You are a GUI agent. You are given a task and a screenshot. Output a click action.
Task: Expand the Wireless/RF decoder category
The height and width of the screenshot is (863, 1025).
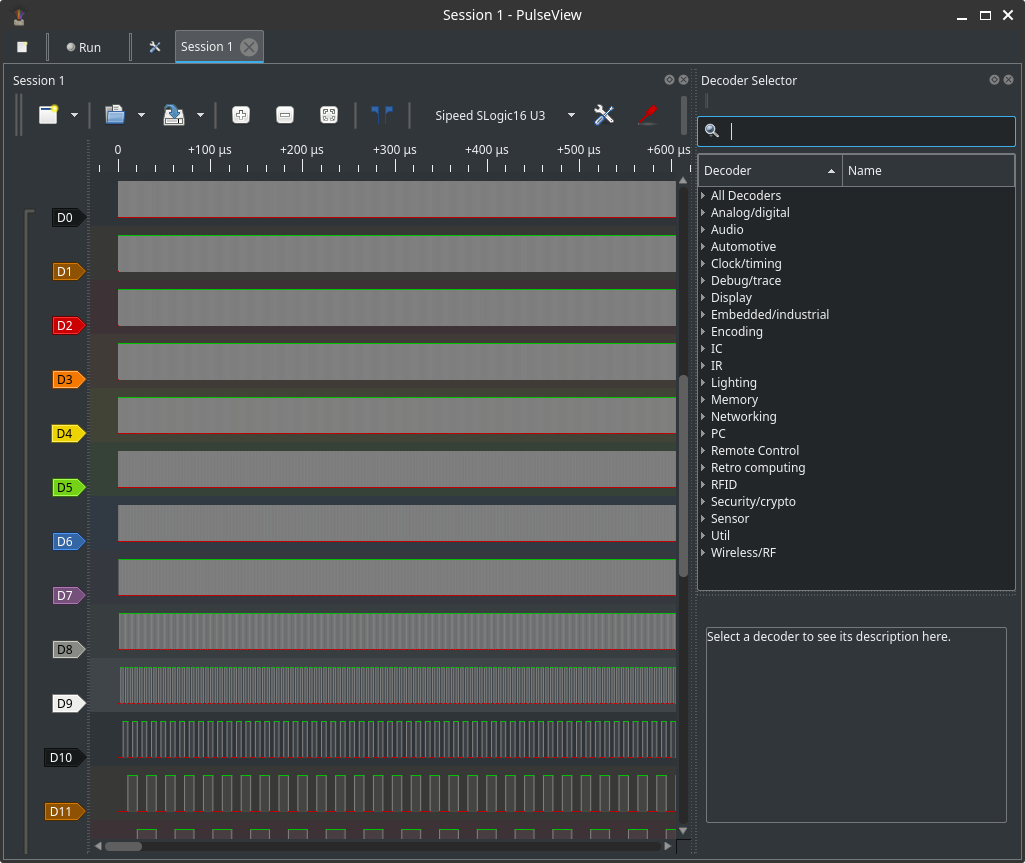click(743, 553)
